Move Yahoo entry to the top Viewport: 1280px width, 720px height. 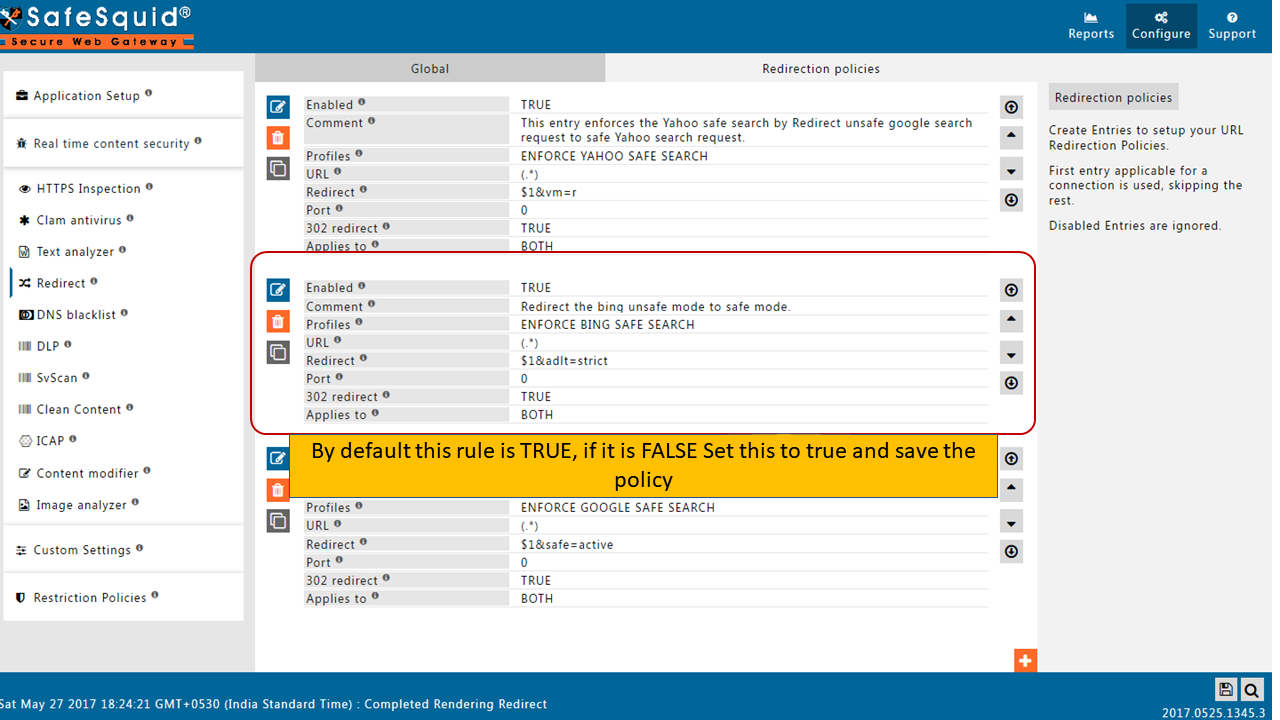click(1011, 107)
